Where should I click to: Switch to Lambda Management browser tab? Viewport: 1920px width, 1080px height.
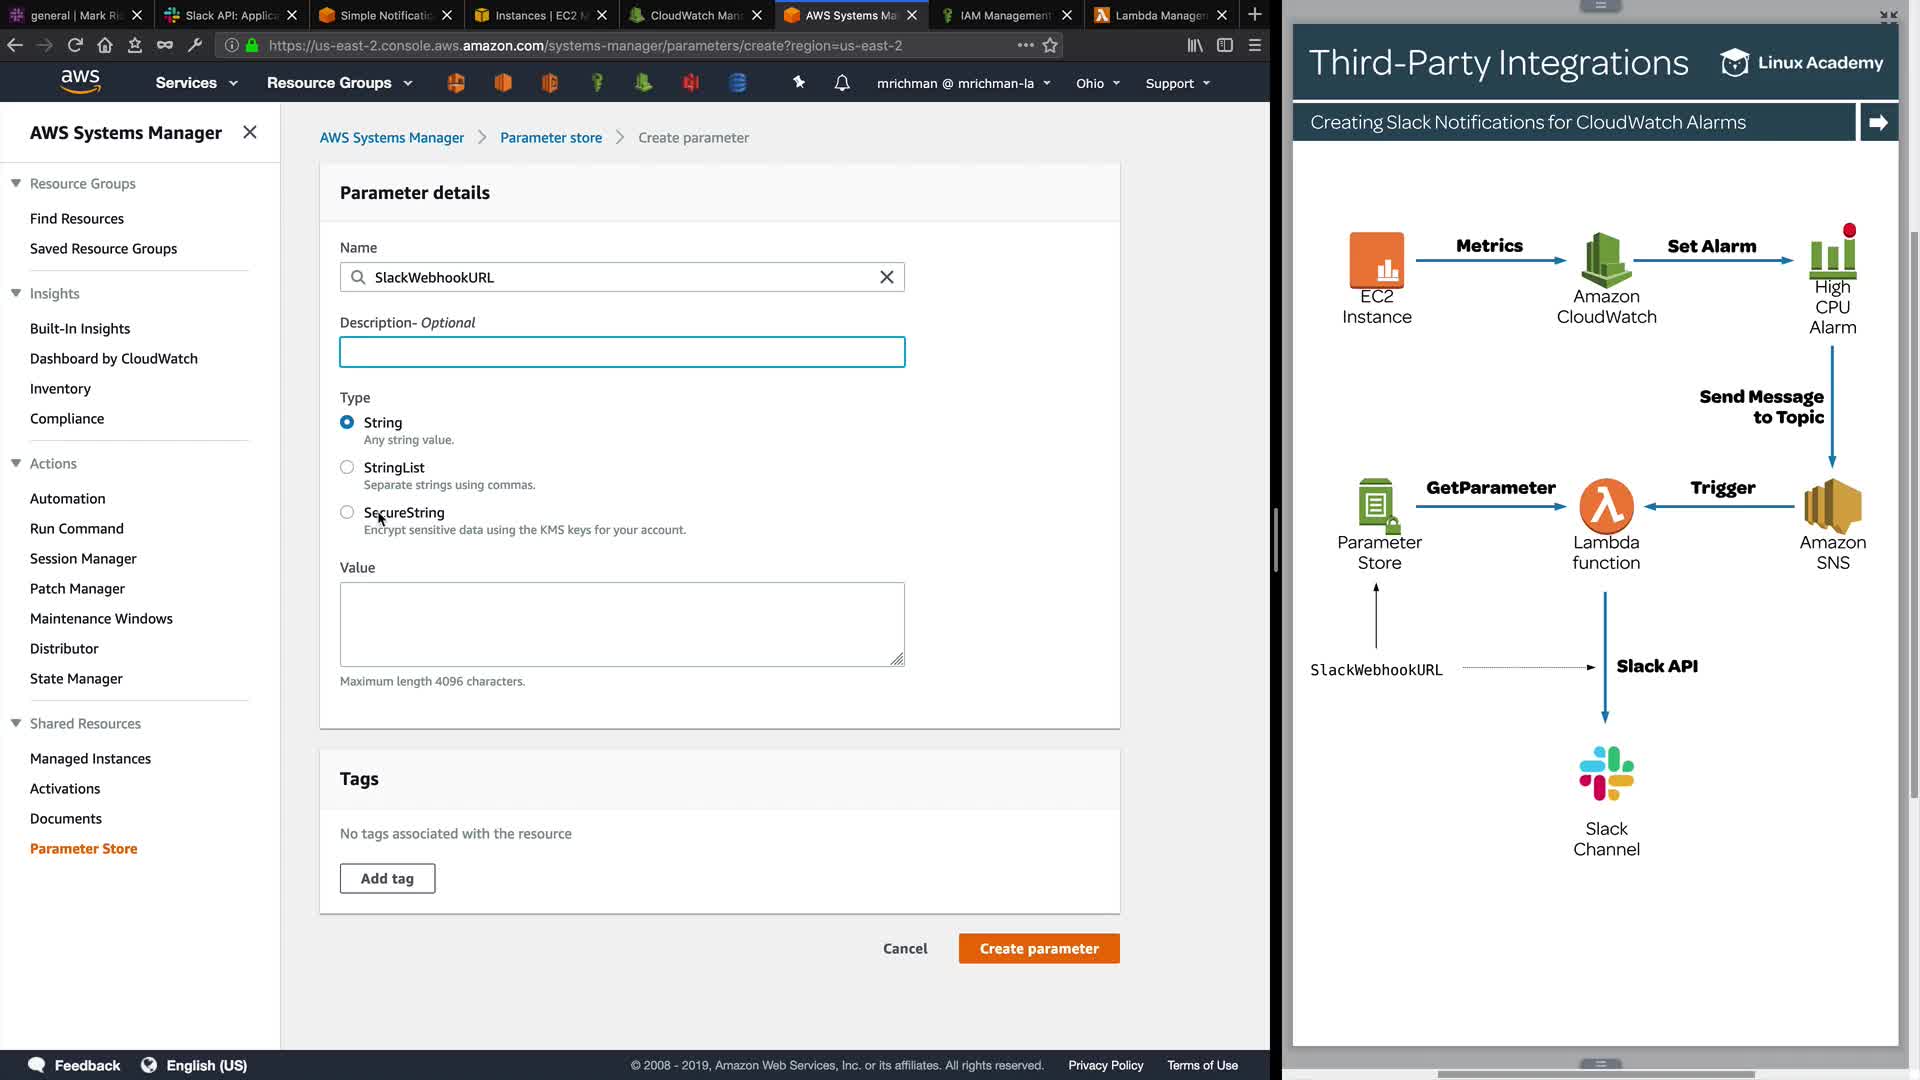[1160, 15]
